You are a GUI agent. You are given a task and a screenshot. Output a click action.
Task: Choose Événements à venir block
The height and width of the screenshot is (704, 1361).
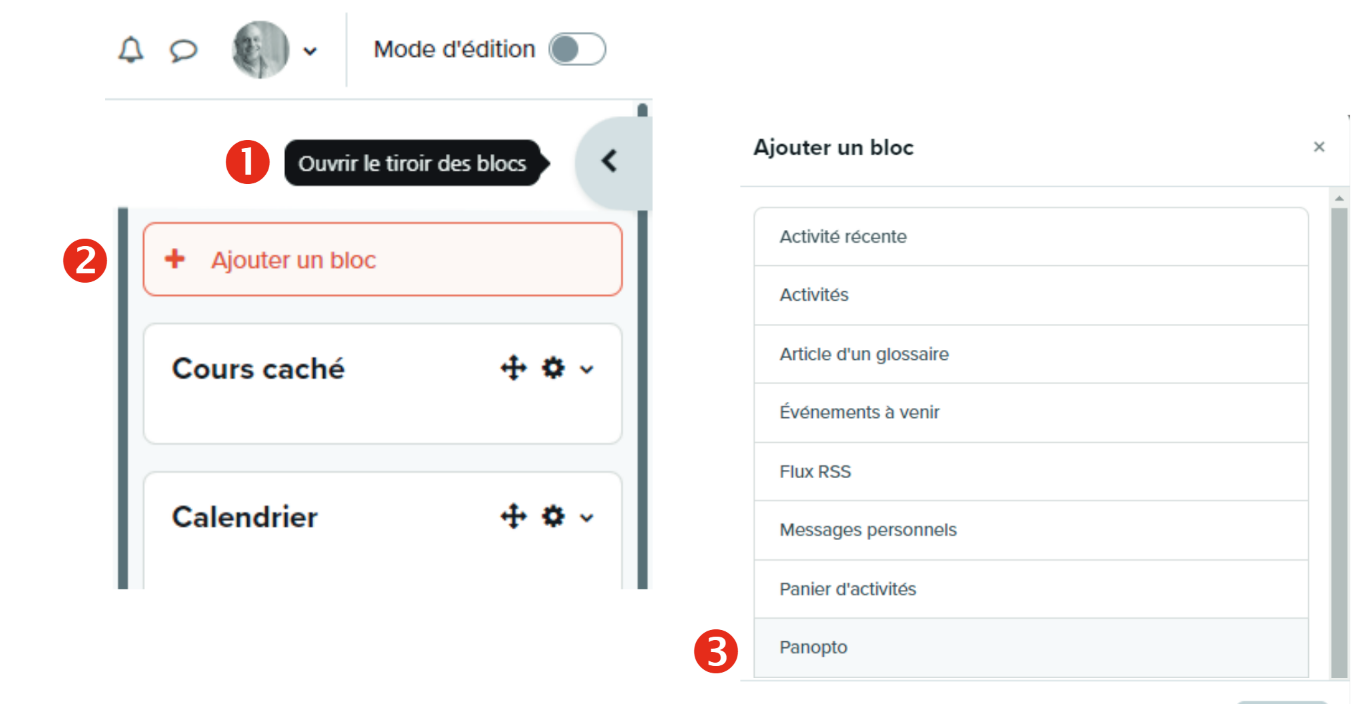click(1030, 412)
